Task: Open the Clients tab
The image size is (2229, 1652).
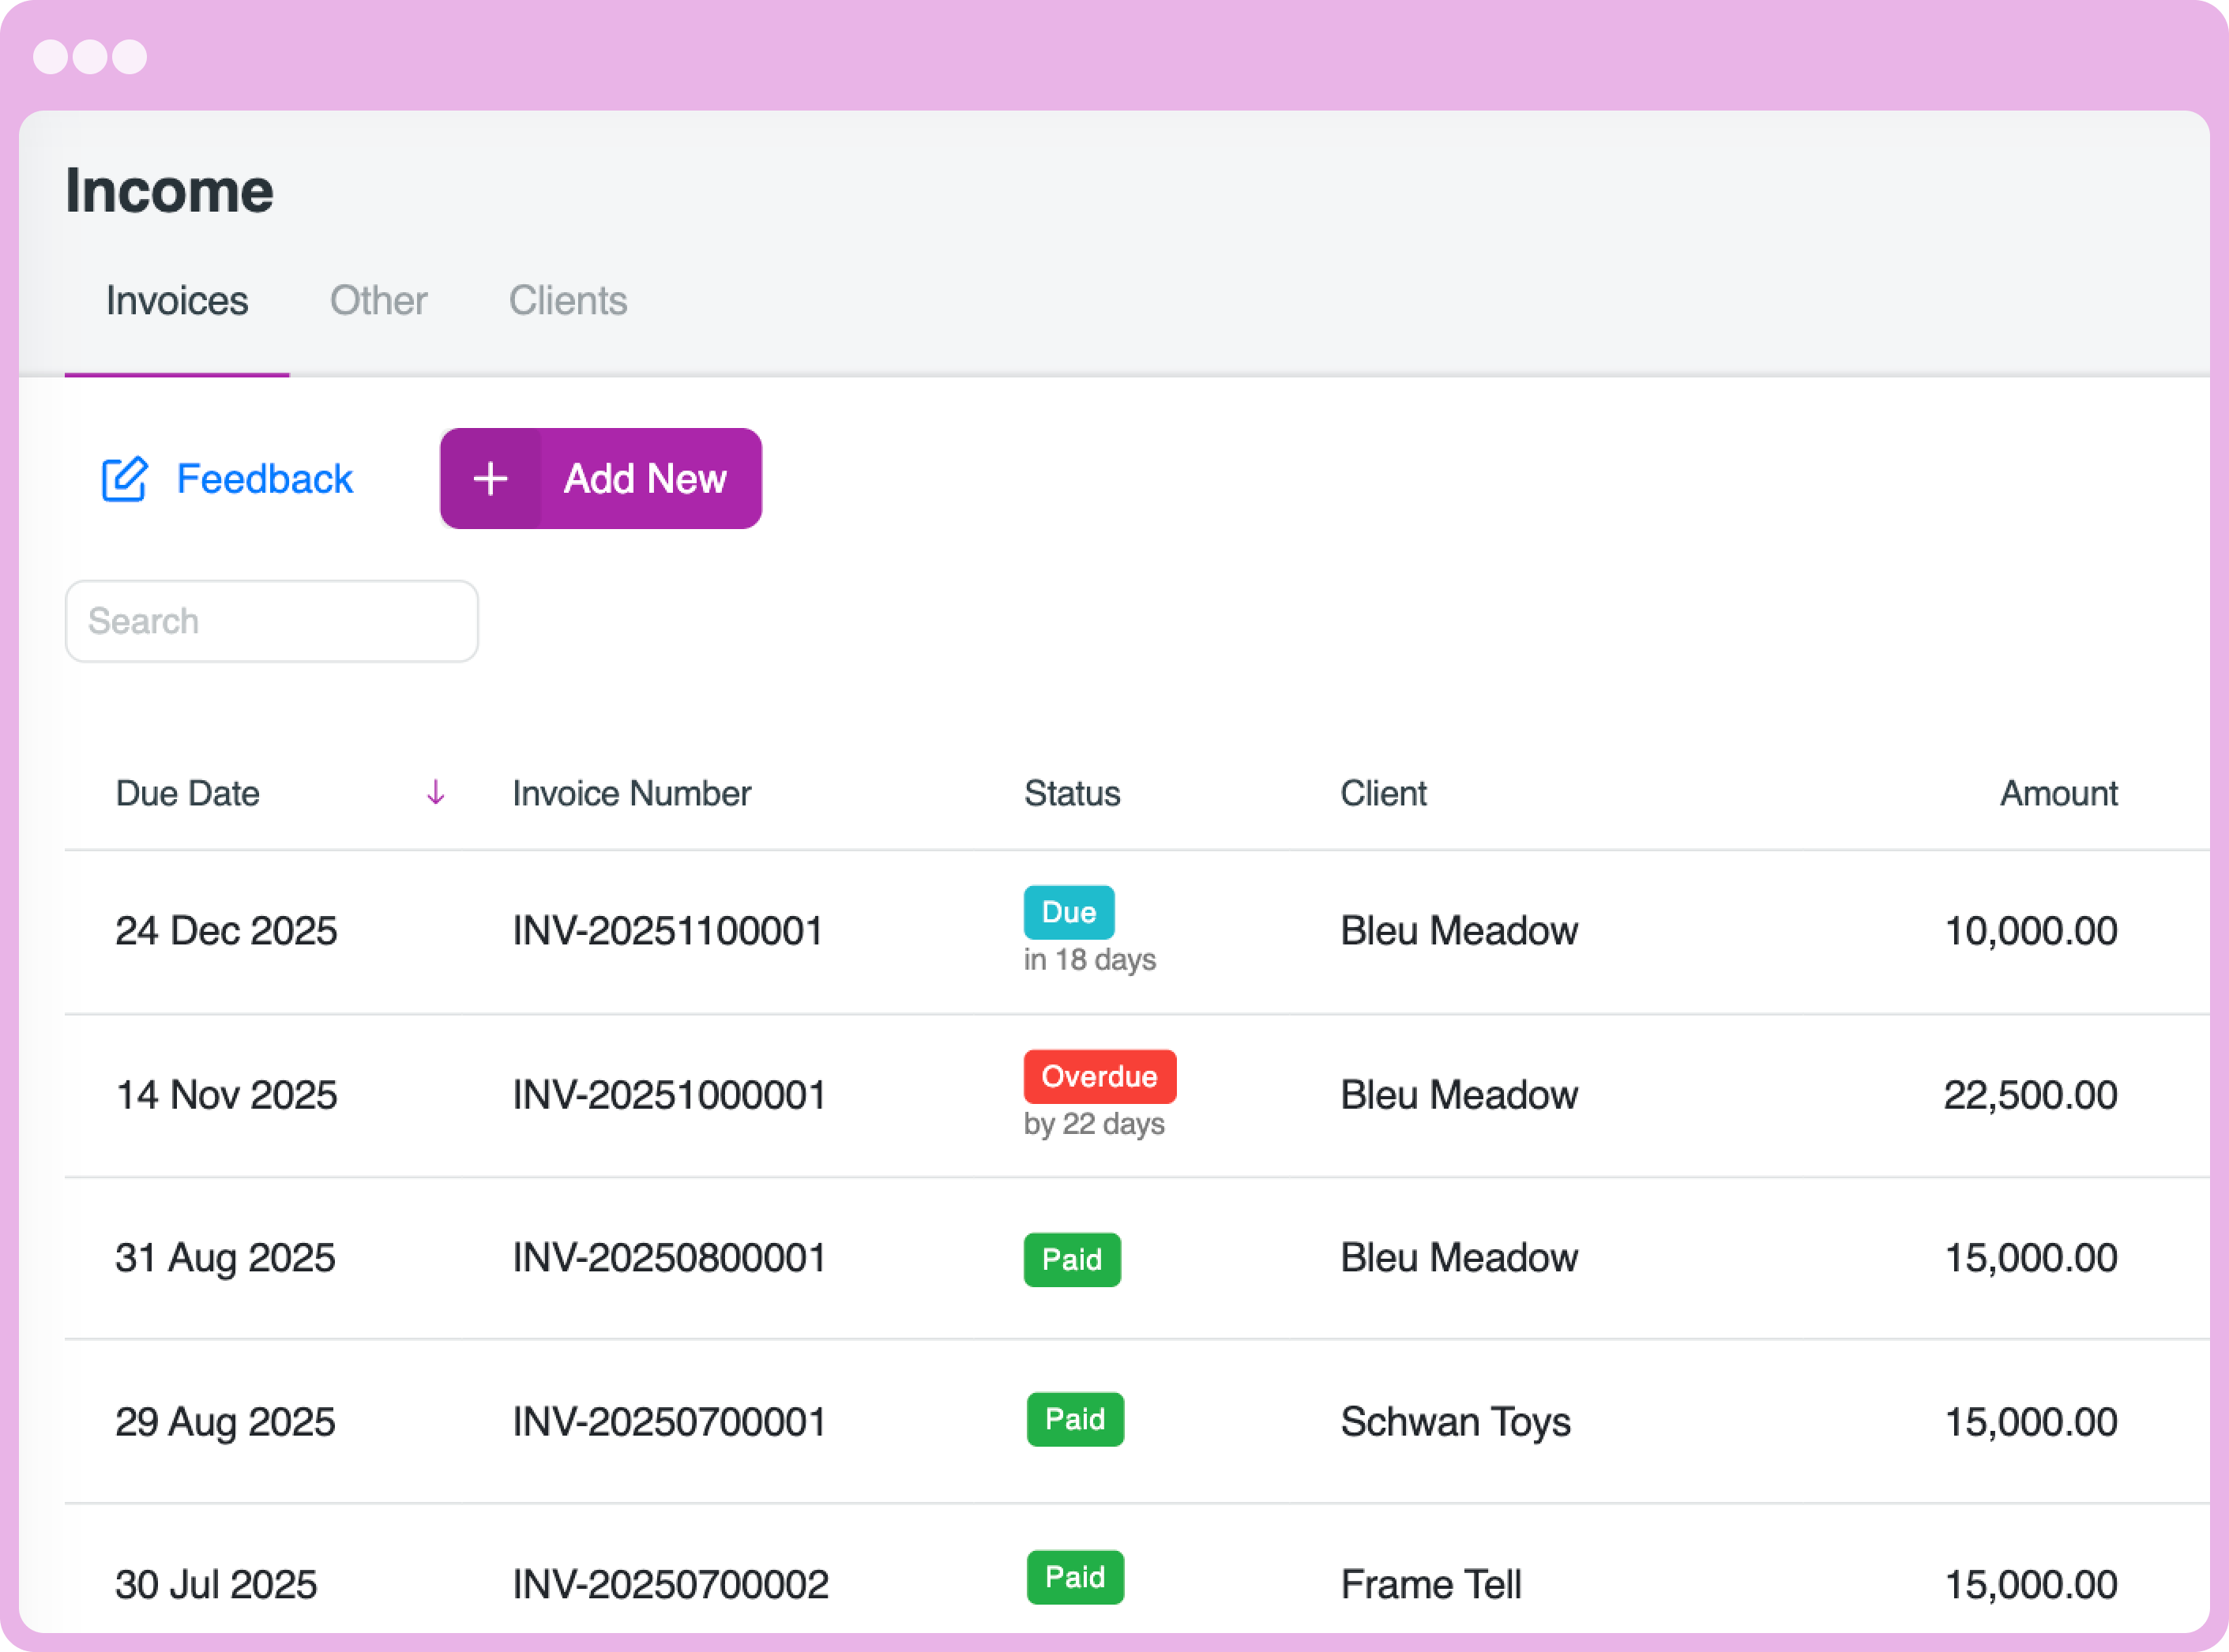Action: pos(567,300)
